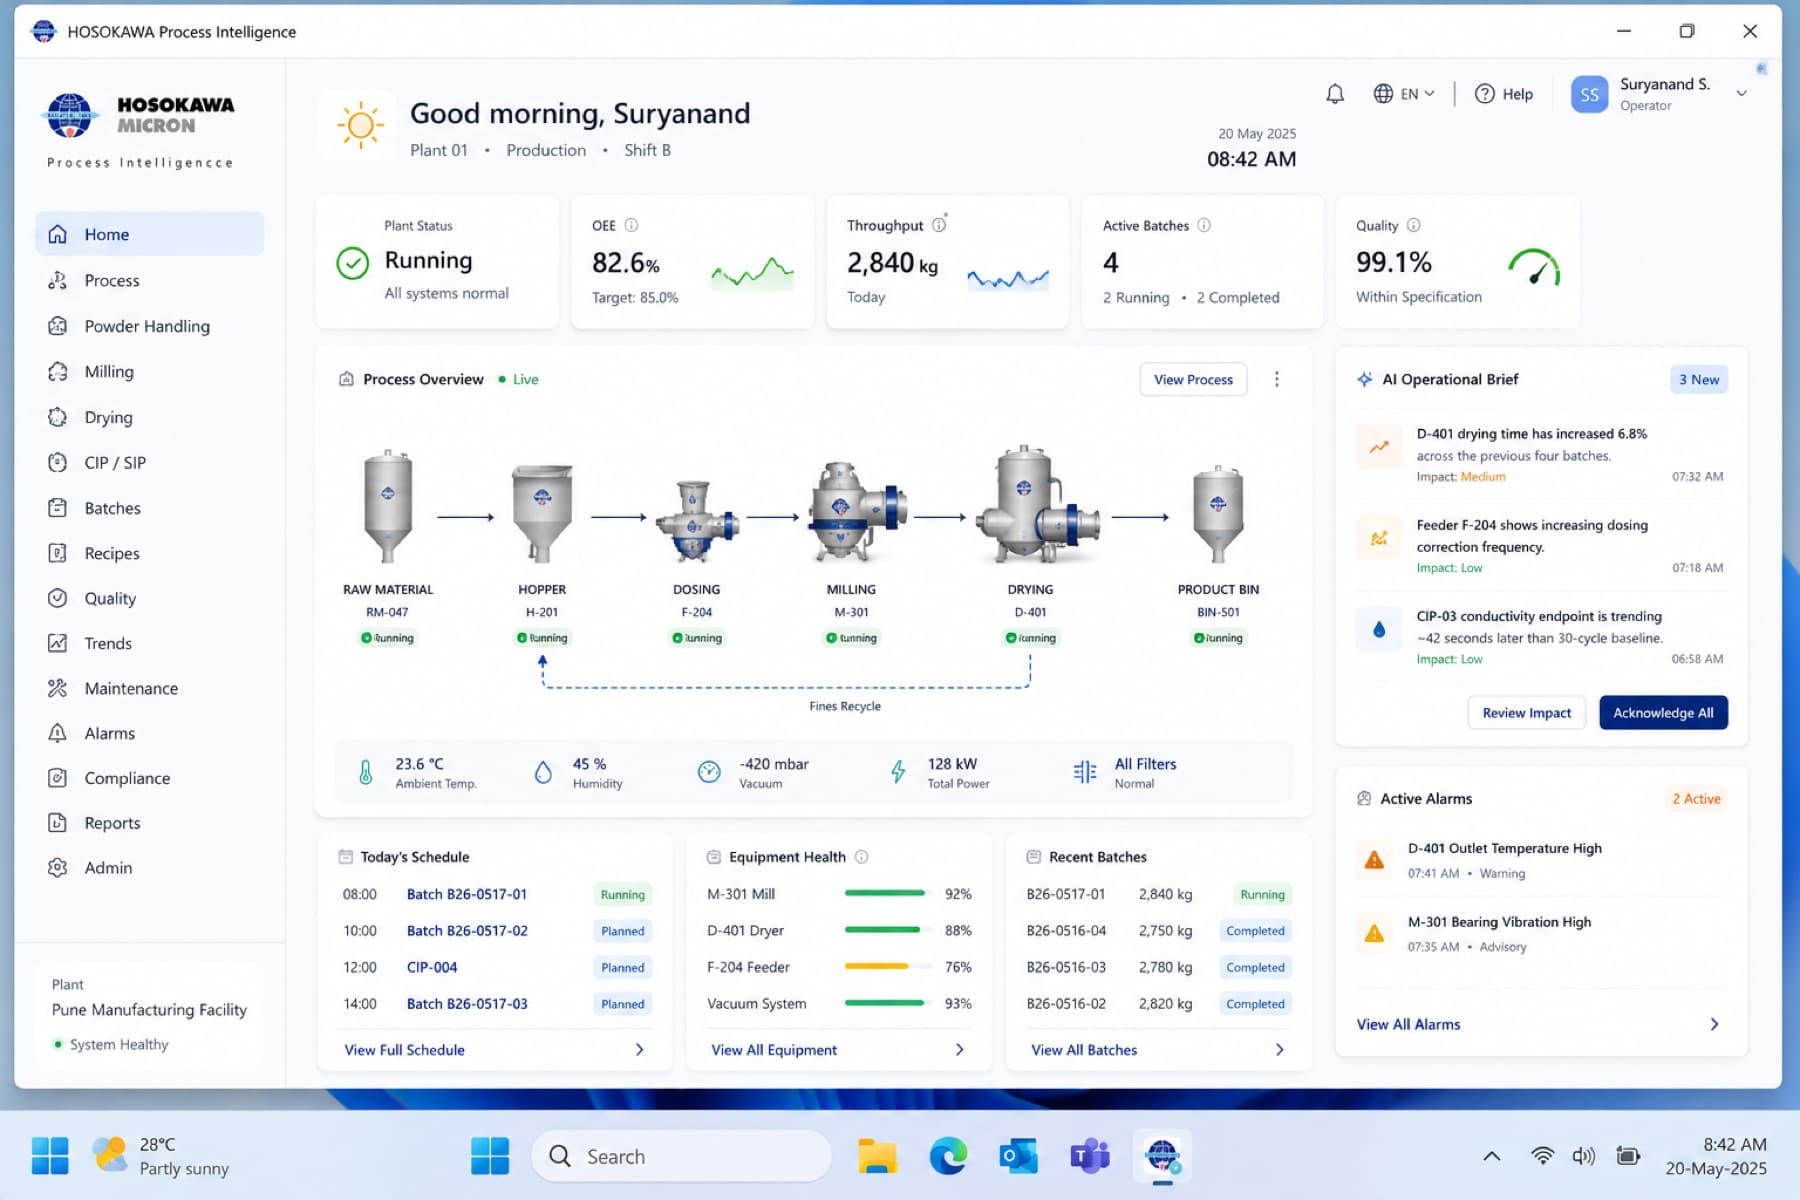This screenshot has height=1200, width=1800.
Task: Open Microsoft Edge from the taskbar
Action: point(947,1156)
